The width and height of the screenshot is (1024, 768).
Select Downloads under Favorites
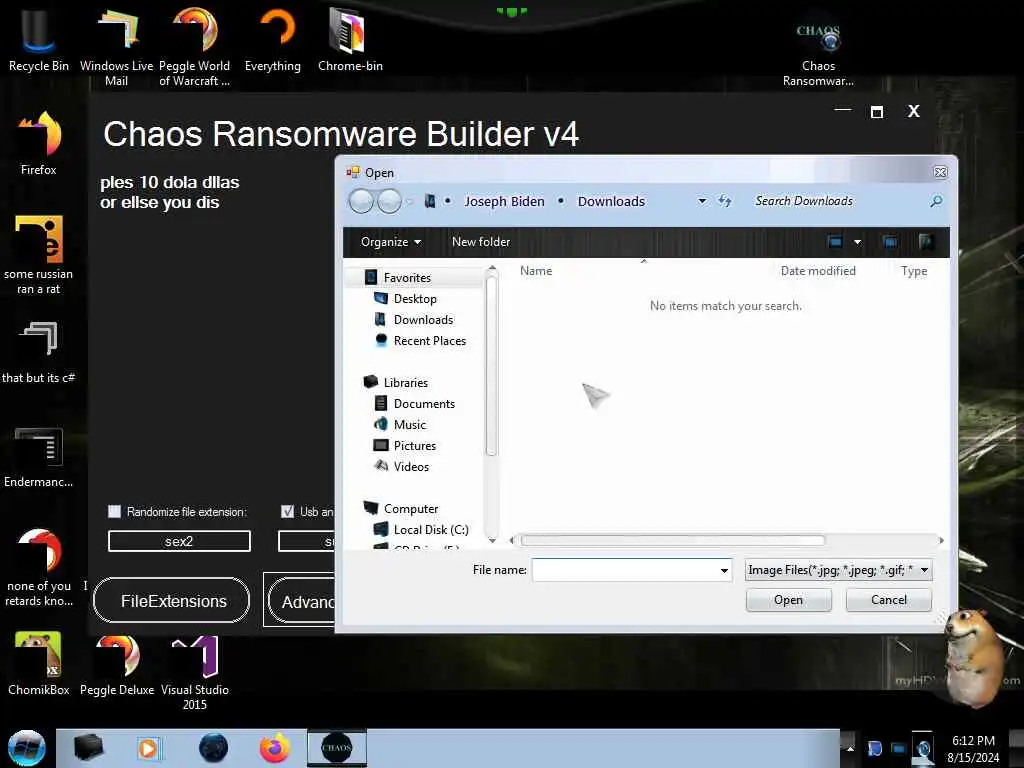tap(423, 319)
